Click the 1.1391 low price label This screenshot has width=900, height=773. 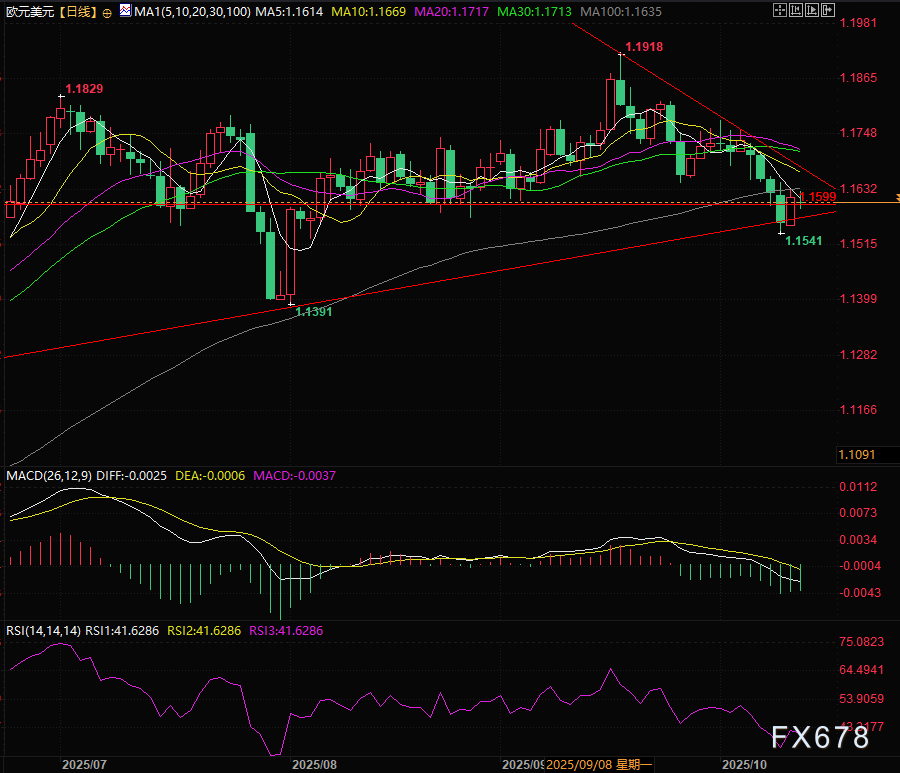(313, 312)
